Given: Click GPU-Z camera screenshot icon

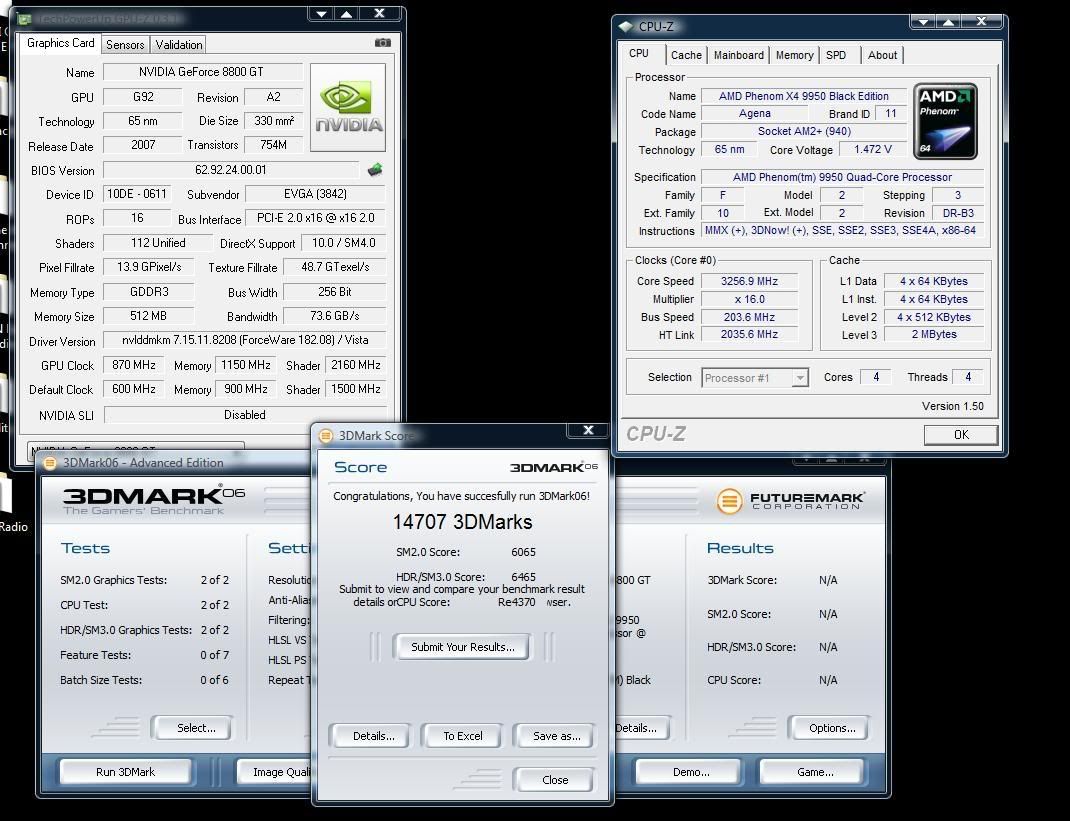Looking at the screenshot, I should point(383,43).
